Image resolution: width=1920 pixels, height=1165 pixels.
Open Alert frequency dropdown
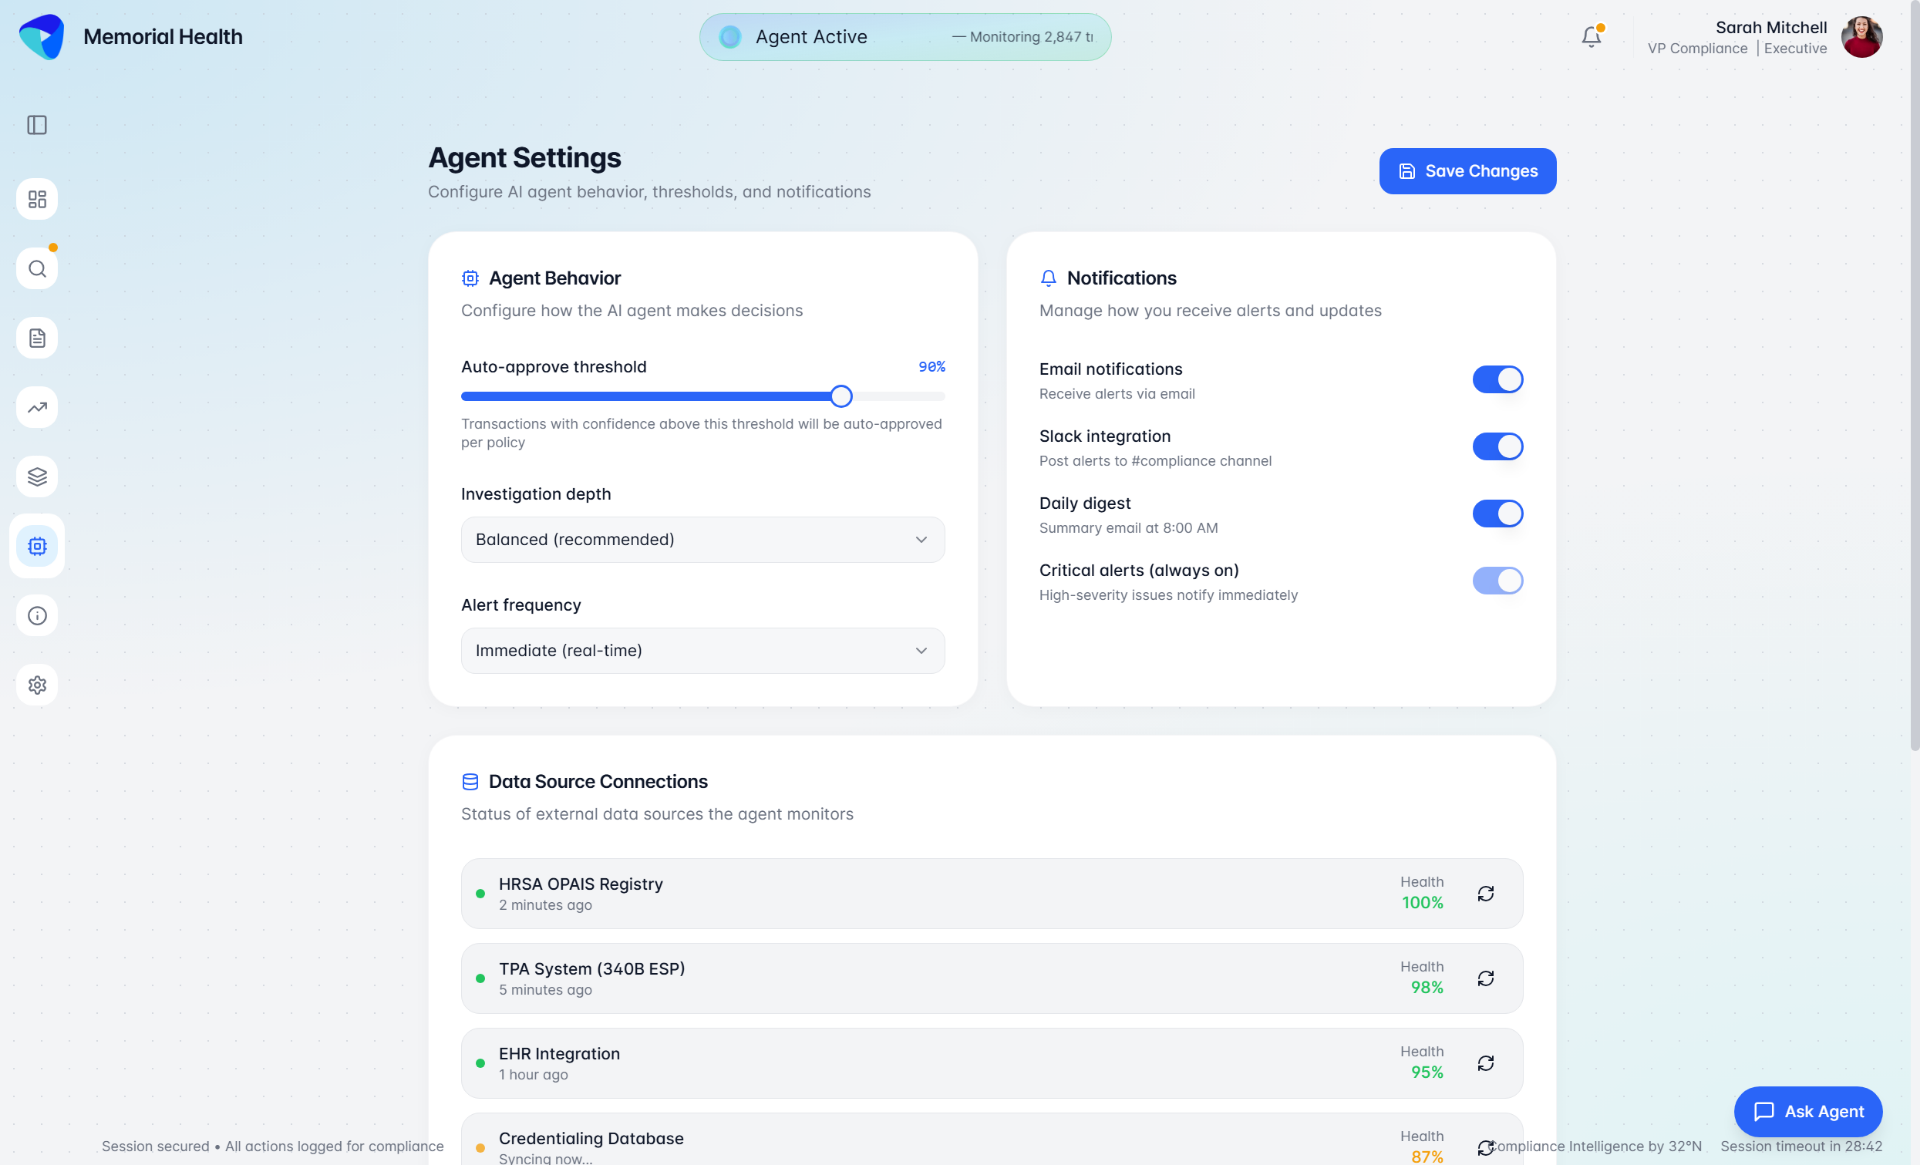tap(702, 650)
